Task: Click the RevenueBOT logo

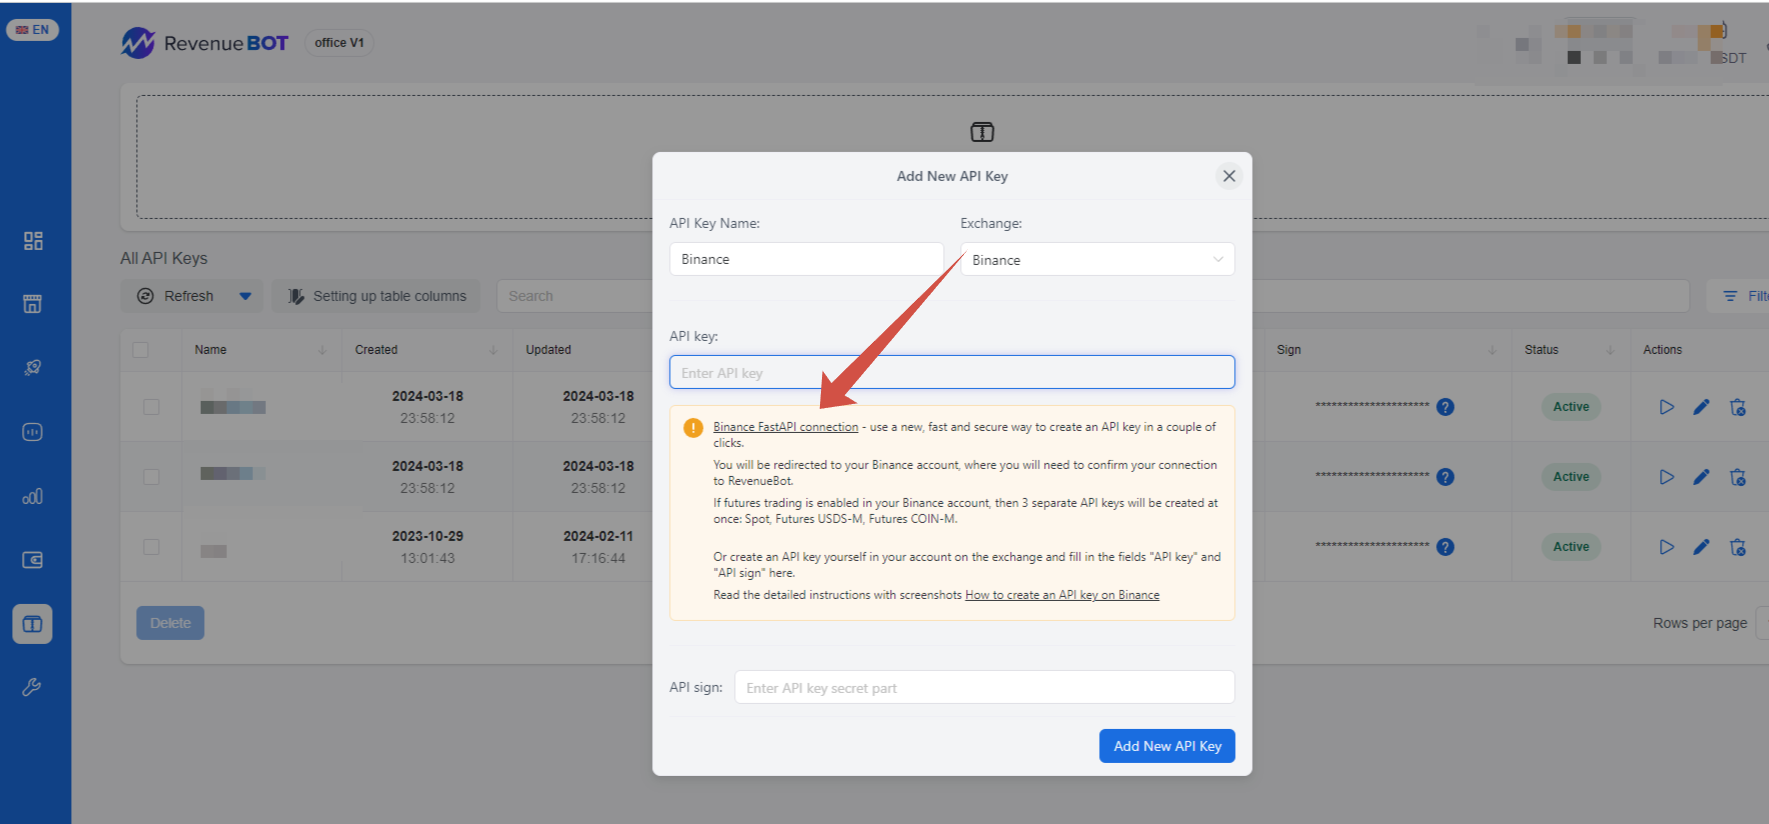Action: click(x=205, y=43)
